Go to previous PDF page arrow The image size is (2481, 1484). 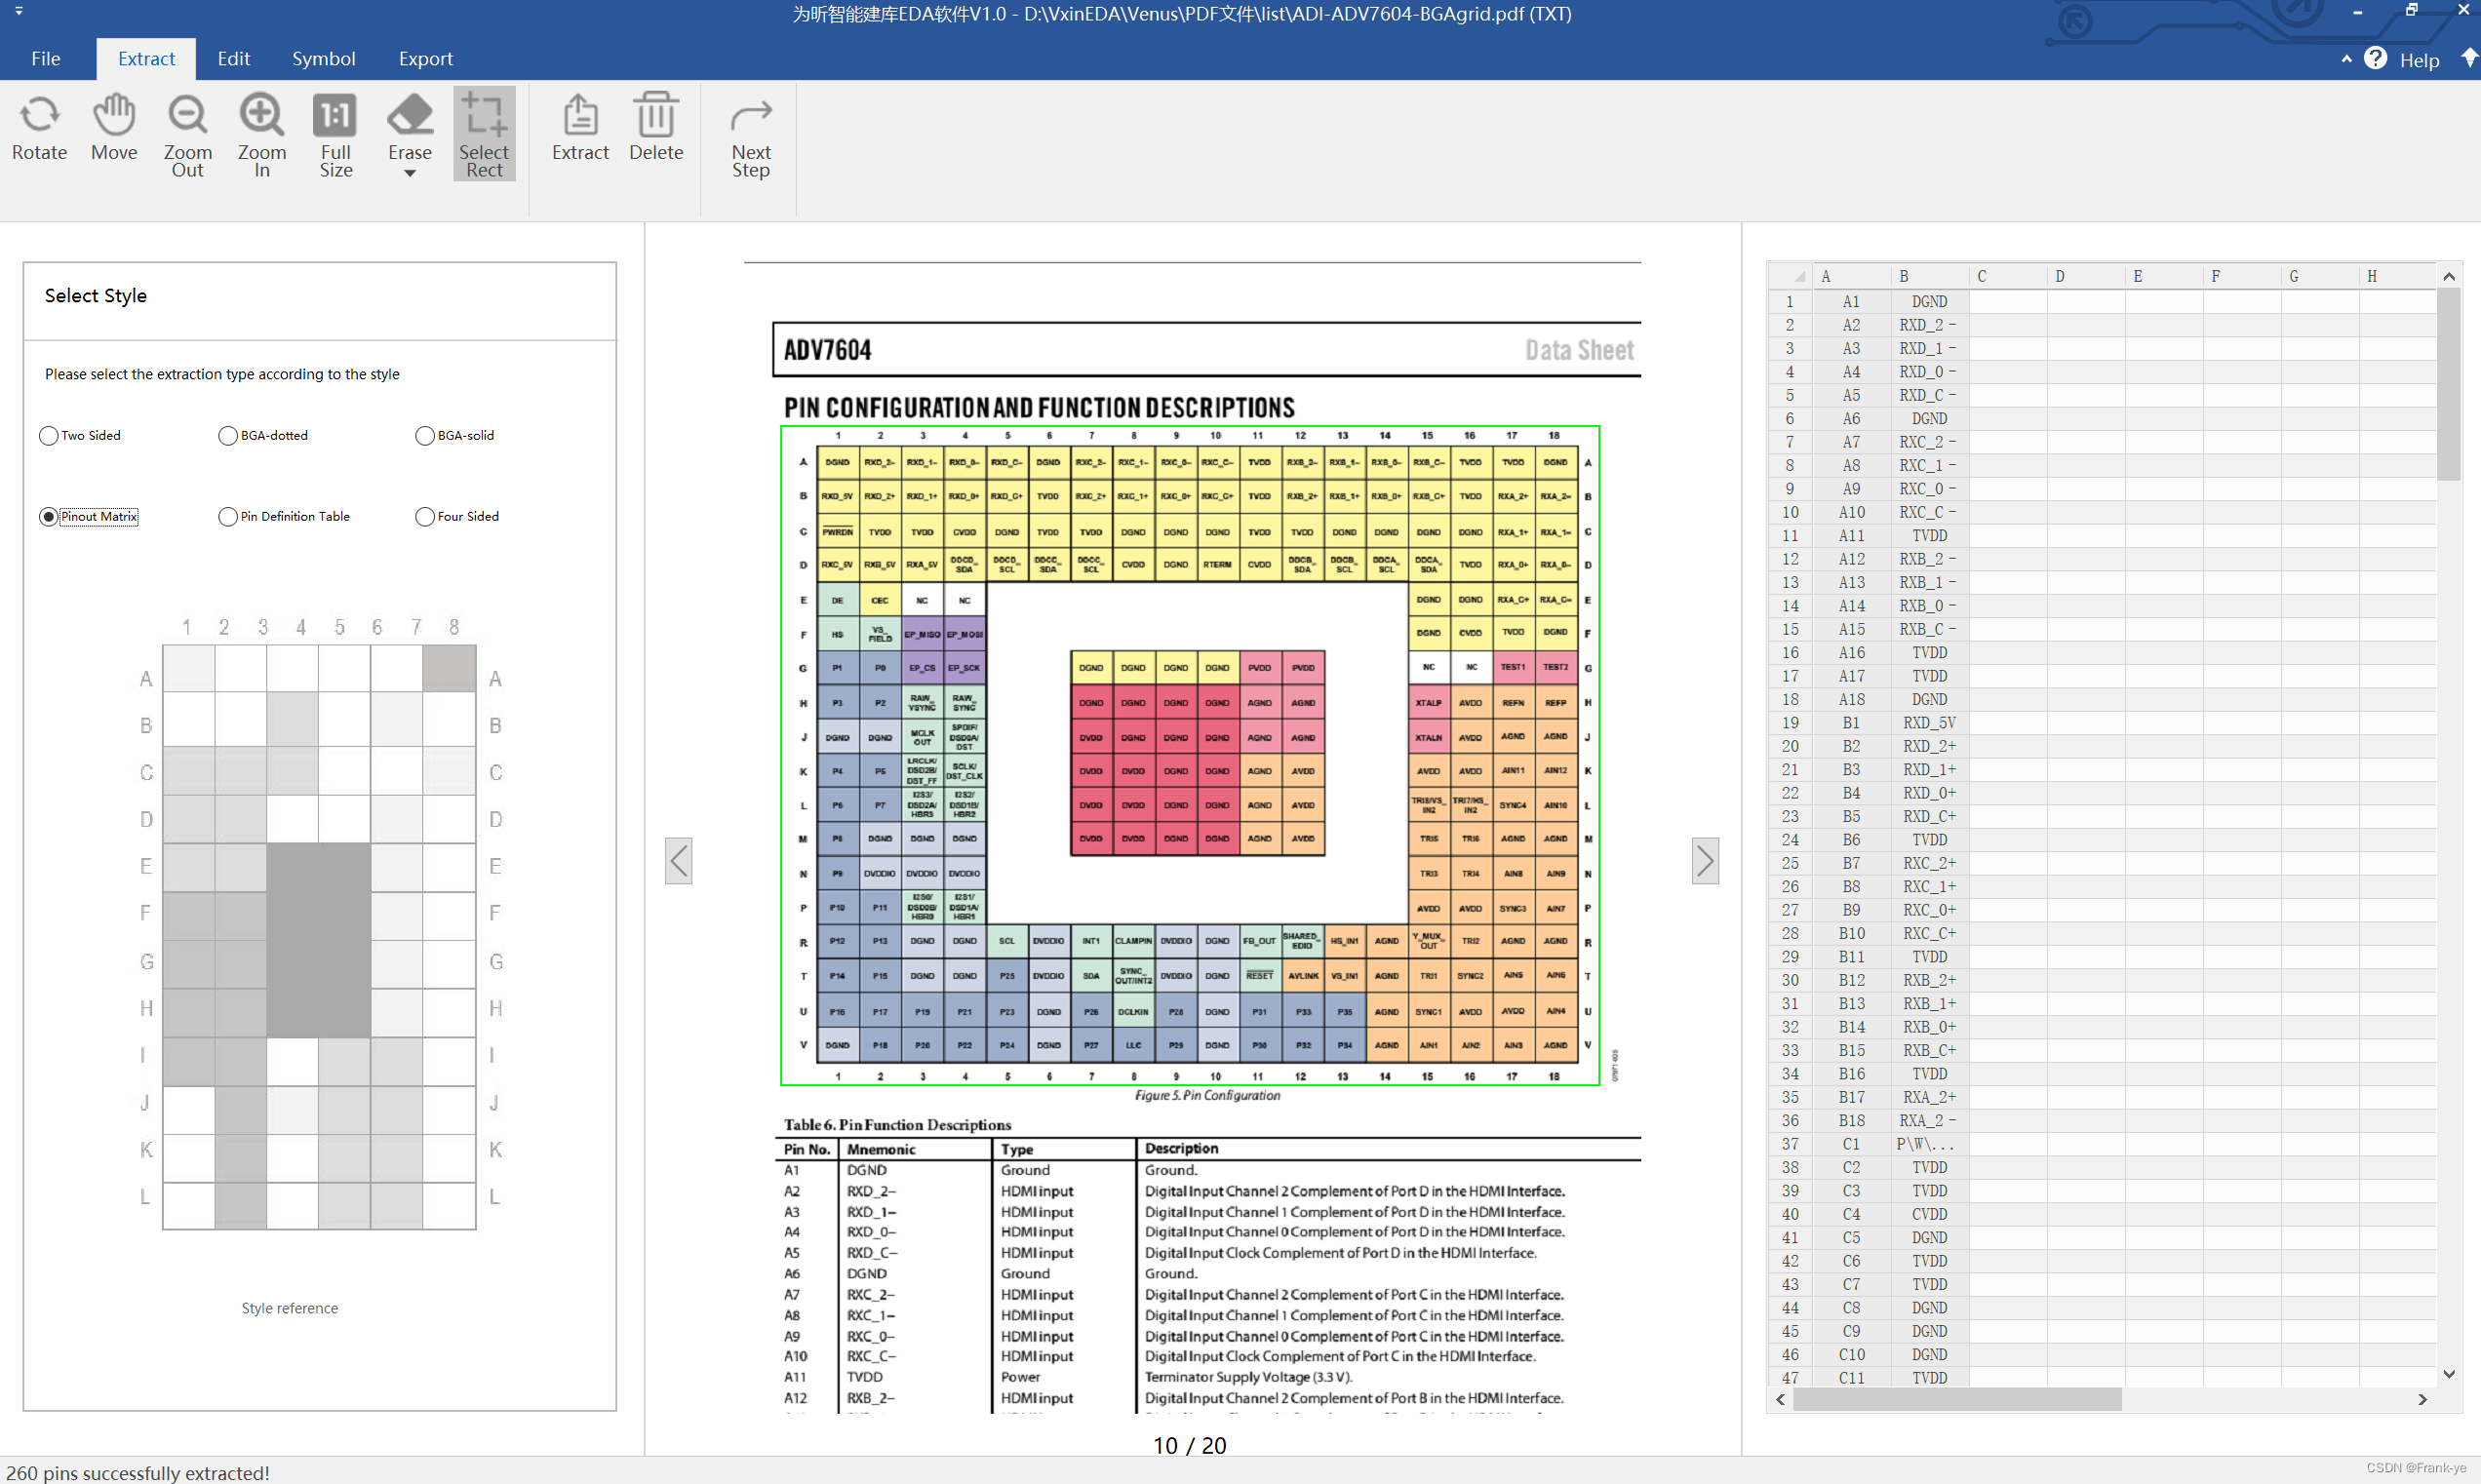tap(679, 861)
